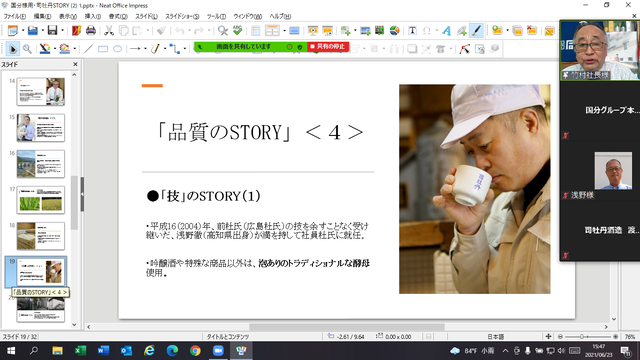This screenshot has height=360, width=640.
Task: Open the 編集 menu
Action: 42,16
